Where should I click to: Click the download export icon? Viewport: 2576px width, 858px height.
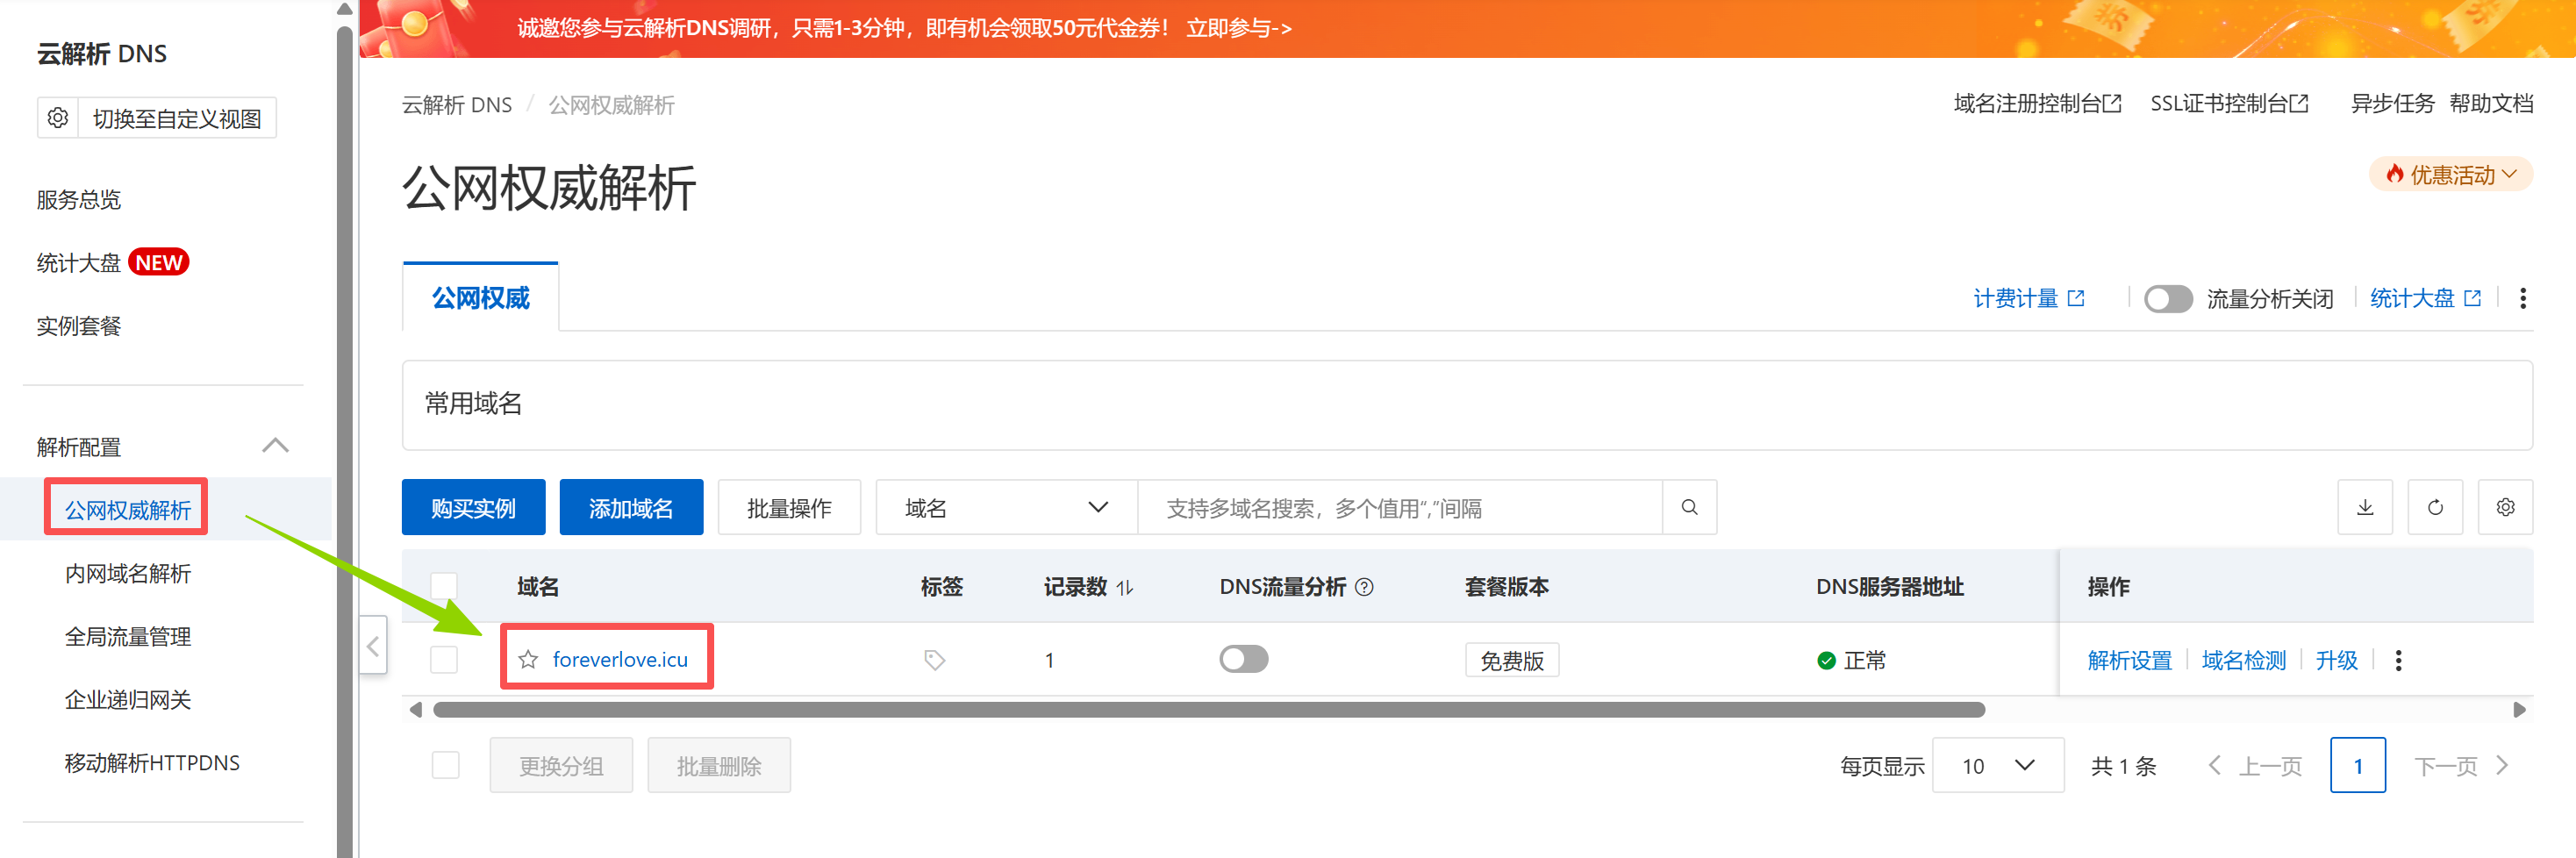2364,507
